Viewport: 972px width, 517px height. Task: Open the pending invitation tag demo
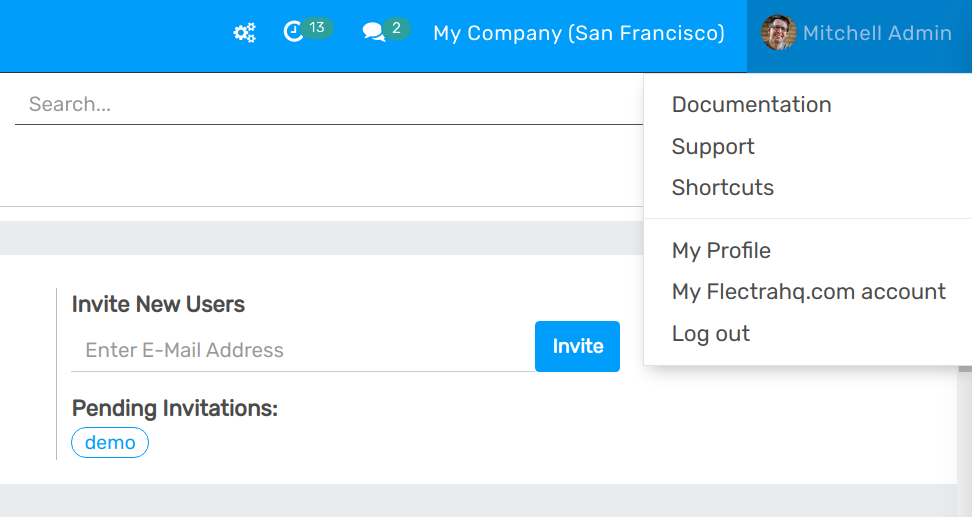110,443
